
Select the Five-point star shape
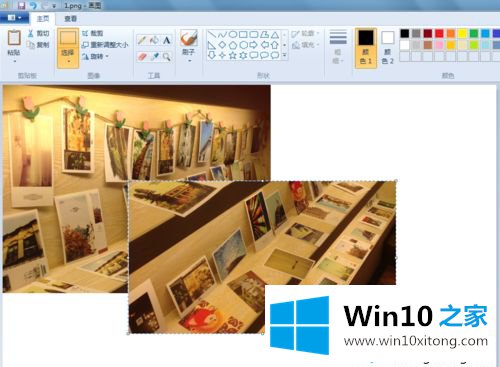pyautogui.click(x=233, y=55)
